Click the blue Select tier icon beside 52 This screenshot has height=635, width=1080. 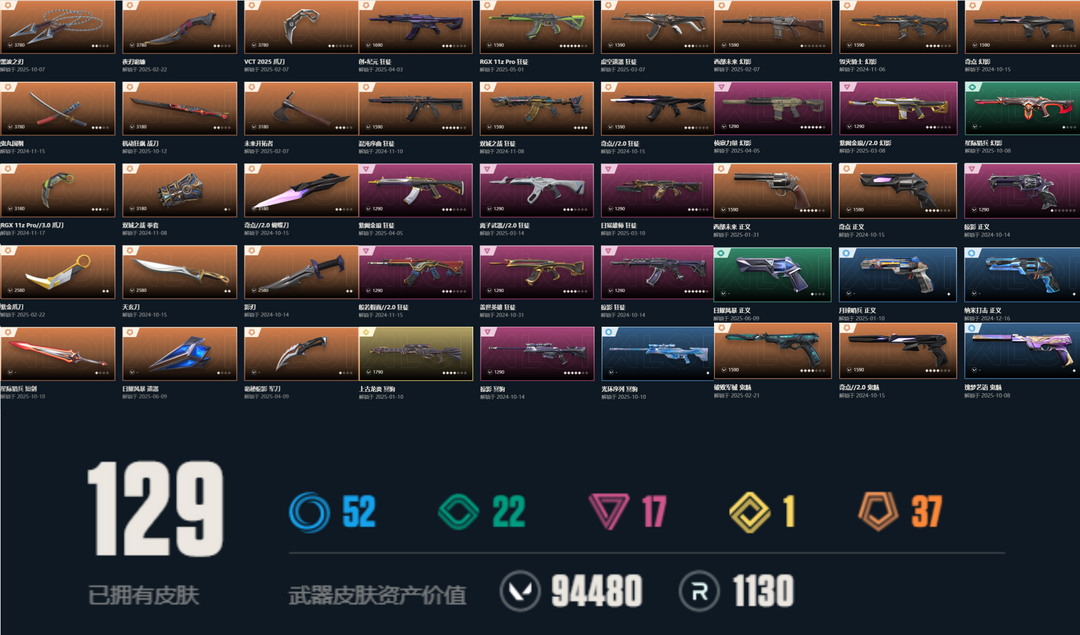[x=309, y=512]
